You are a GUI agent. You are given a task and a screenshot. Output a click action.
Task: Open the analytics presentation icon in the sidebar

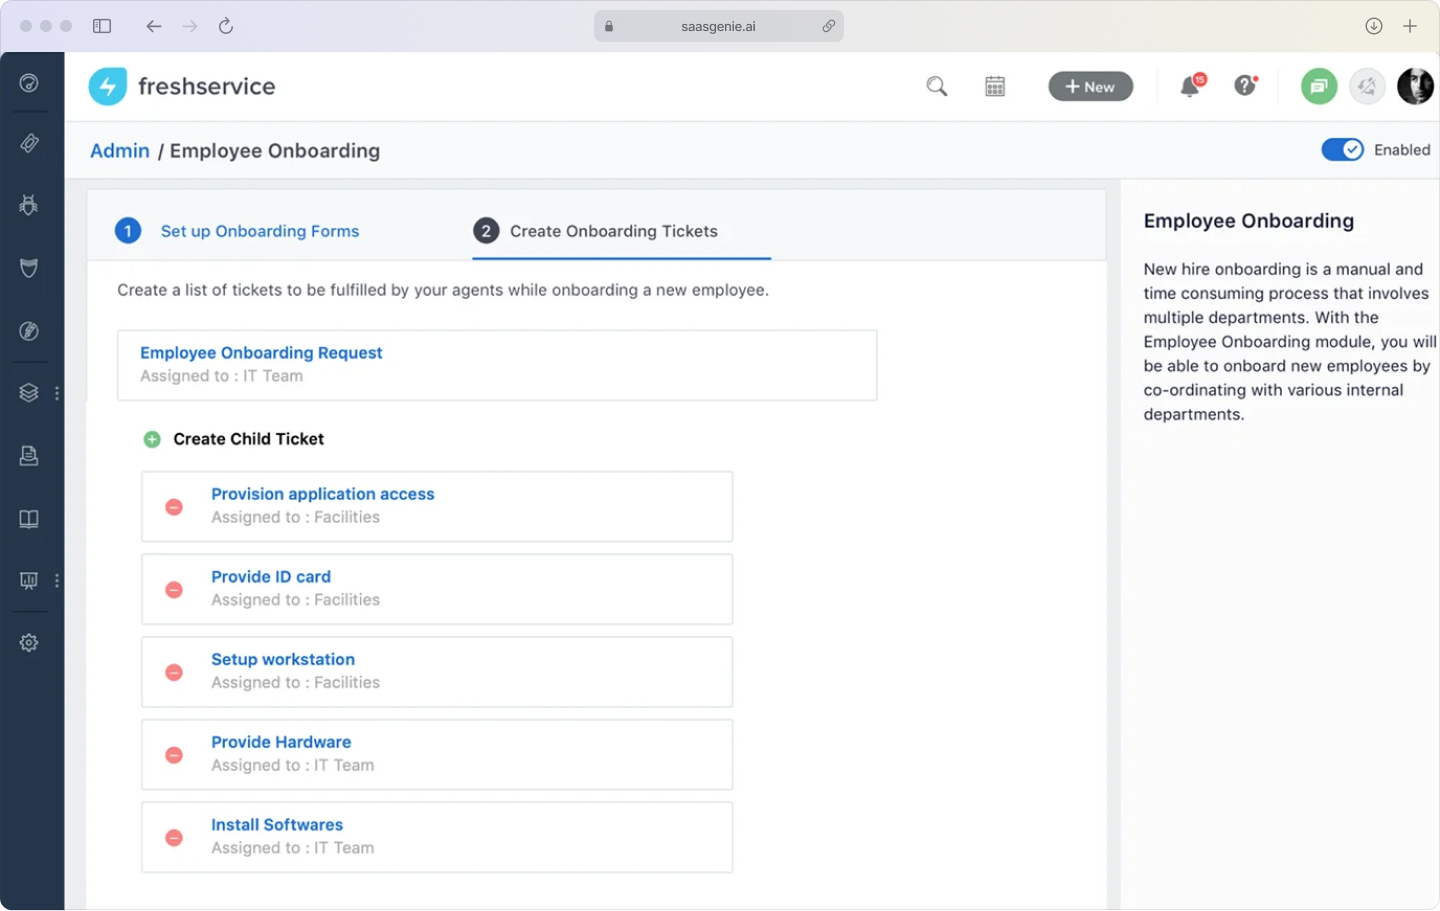point(28,580)
